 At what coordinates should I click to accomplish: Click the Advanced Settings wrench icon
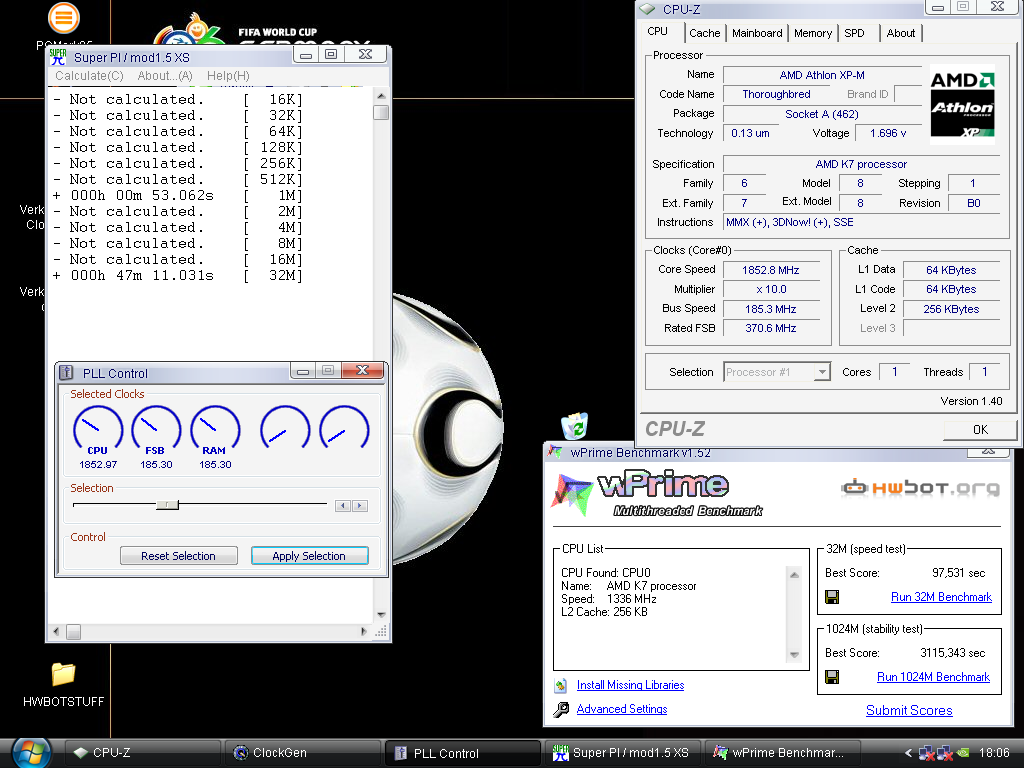click(560, 709)
